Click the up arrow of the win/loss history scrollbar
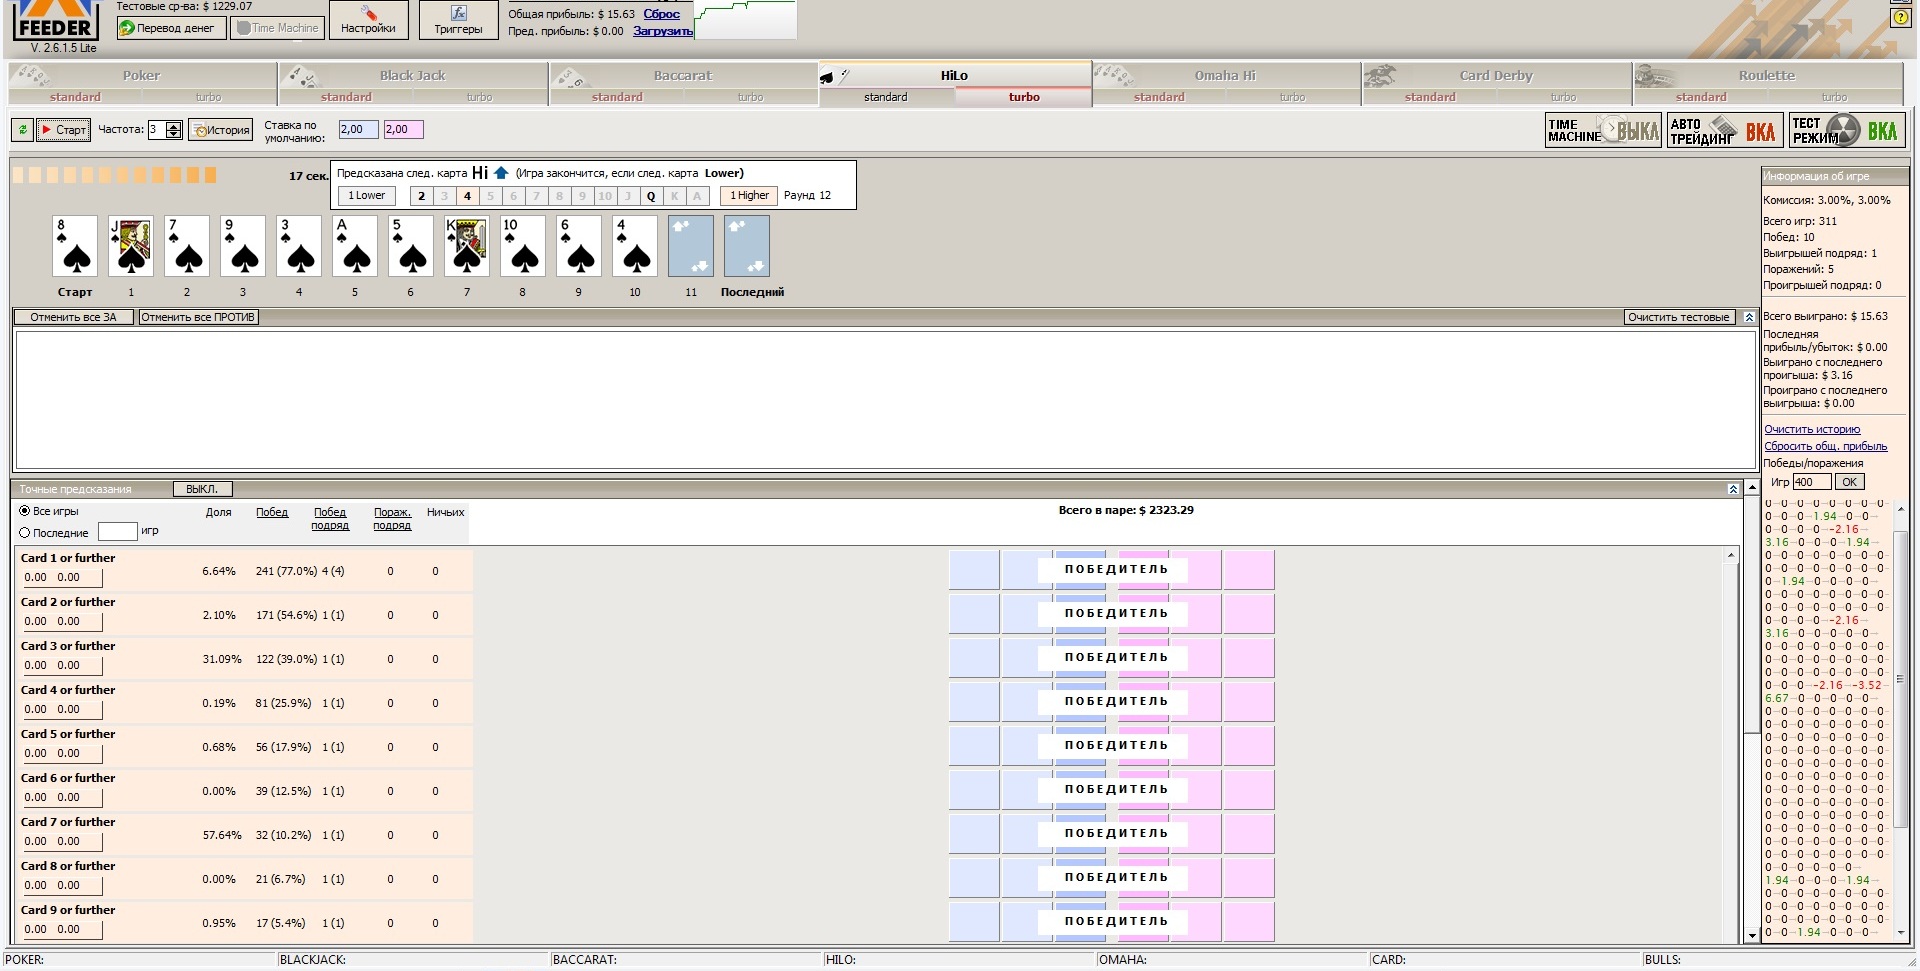This screenshot has height=971, width=1920. [1902, 507]
